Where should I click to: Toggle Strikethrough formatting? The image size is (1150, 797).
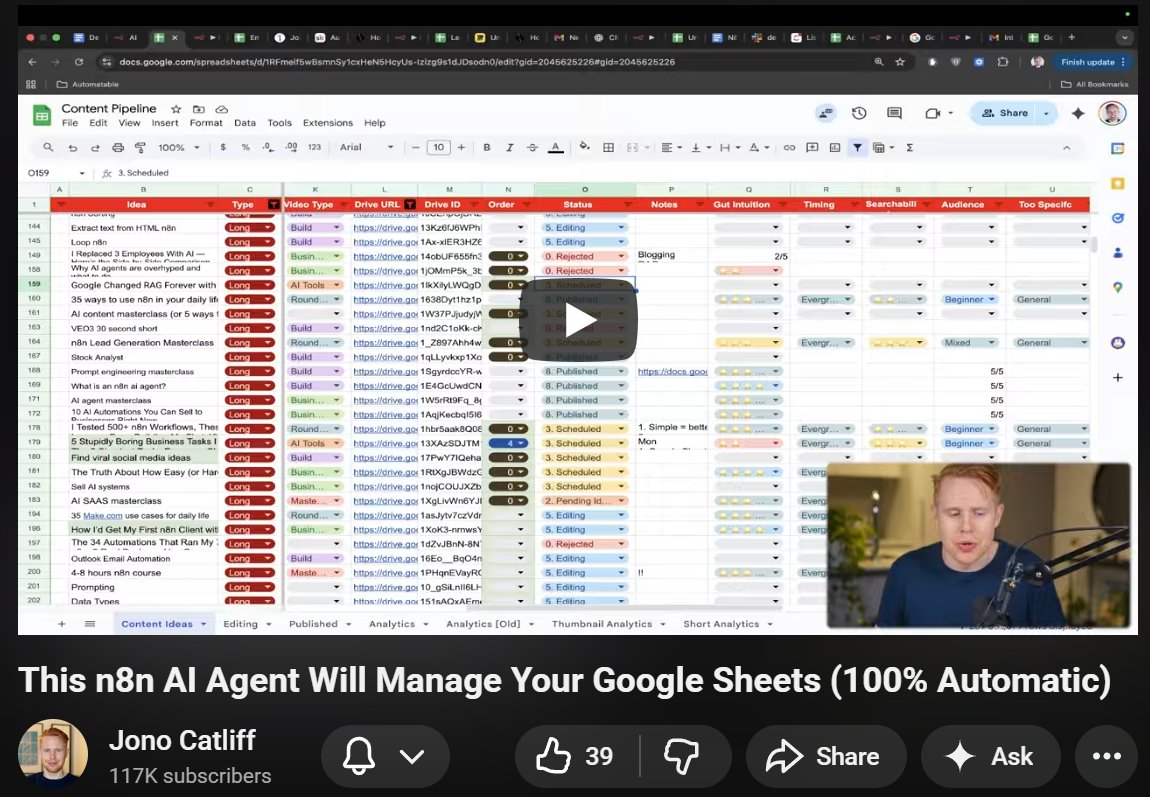tap(532, 147)
